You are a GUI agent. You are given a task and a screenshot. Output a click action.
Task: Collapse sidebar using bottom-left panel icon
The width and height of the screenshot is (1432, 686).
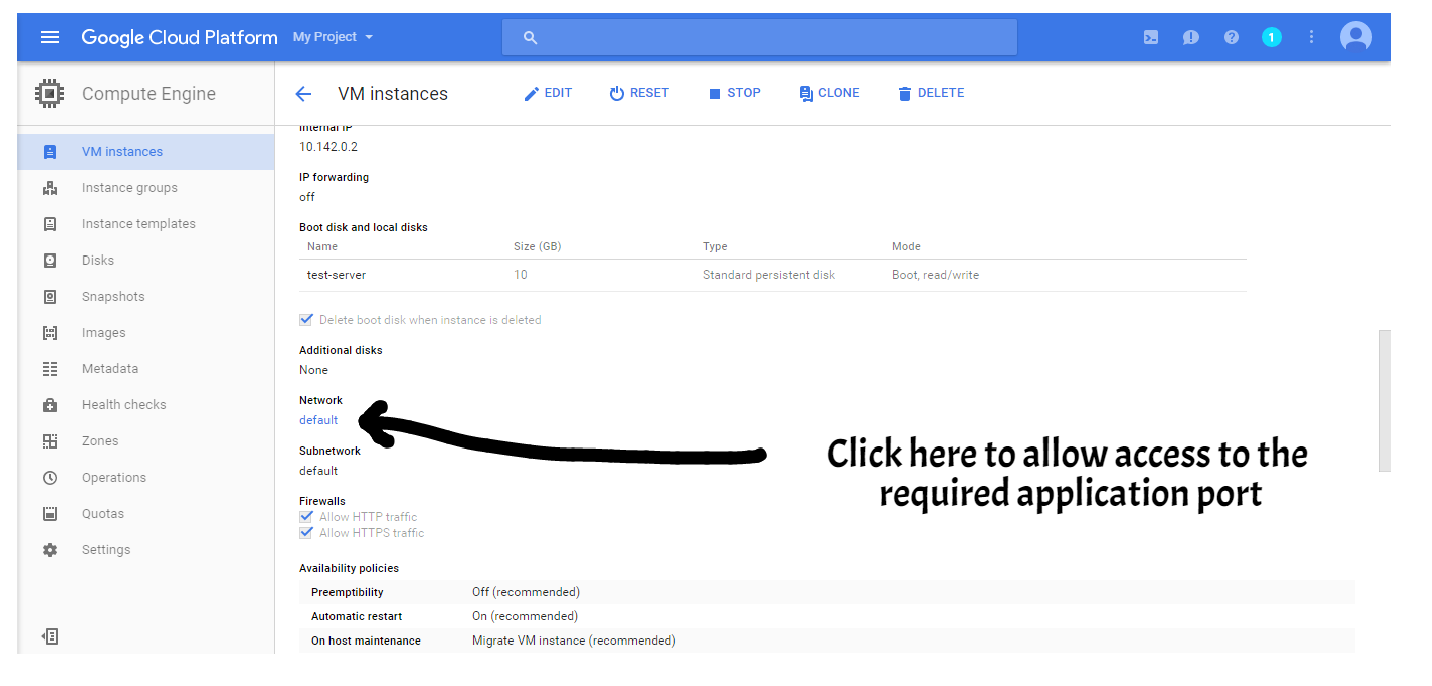(51, 636)
